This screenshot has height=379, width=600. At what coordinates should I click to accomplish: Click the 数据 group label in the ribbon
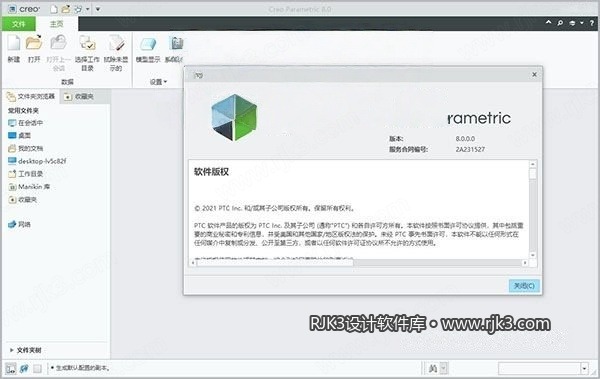[x=67, y=82]
